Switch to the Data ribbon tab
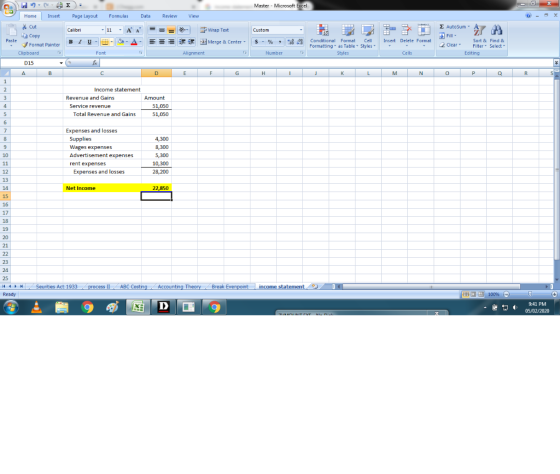 click(145, 16)
